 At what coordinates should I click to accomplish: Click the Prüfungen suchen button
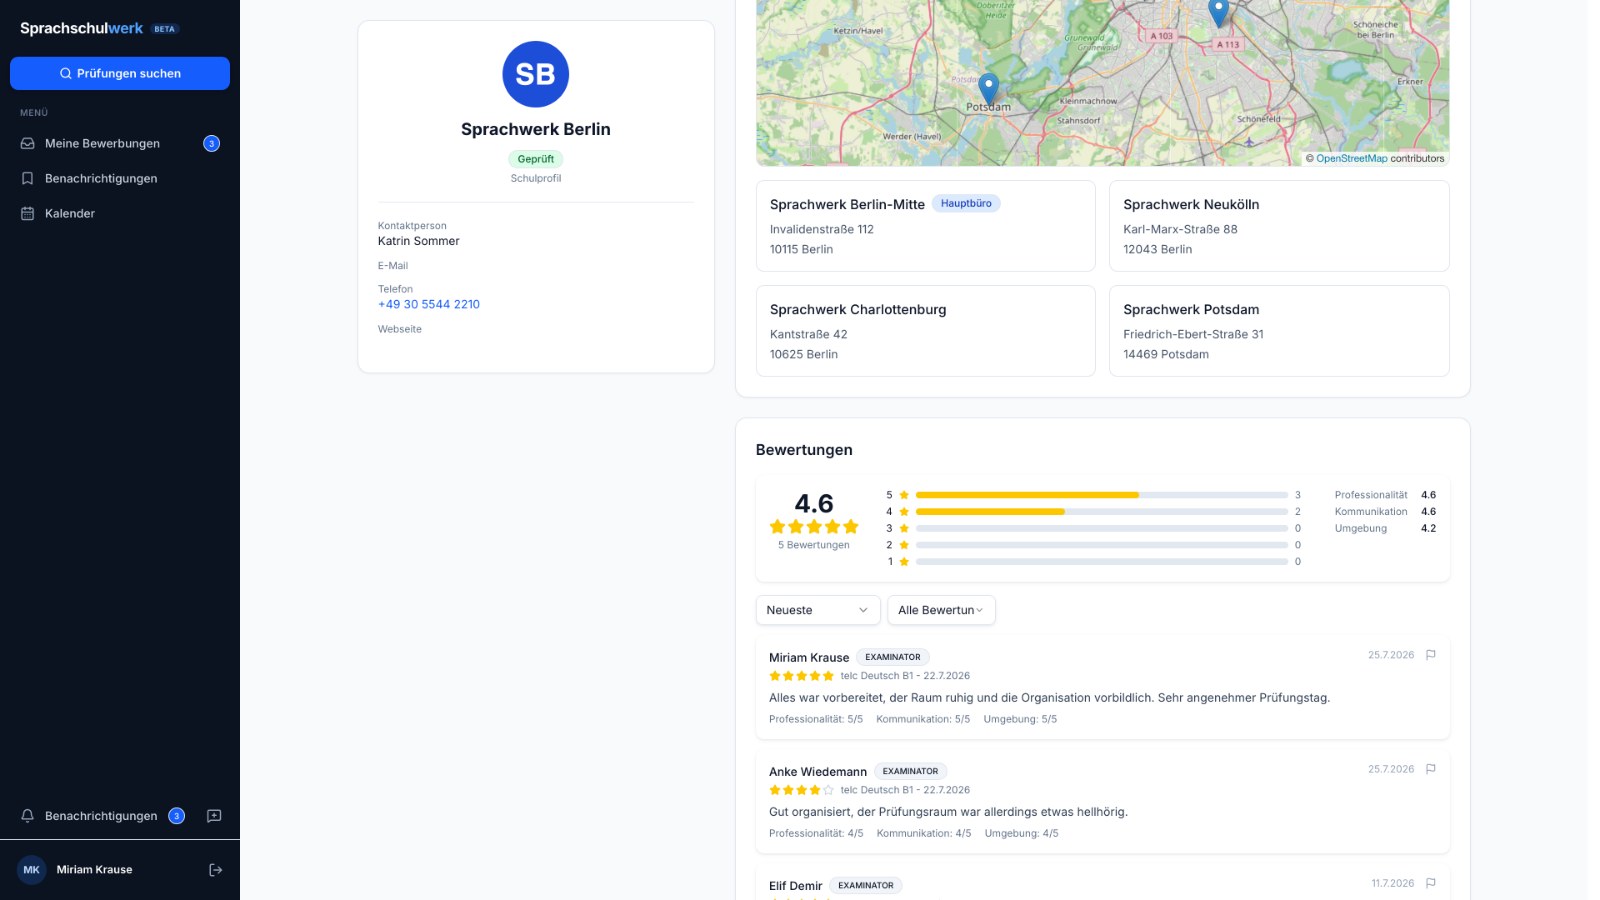tap(120, 73)
